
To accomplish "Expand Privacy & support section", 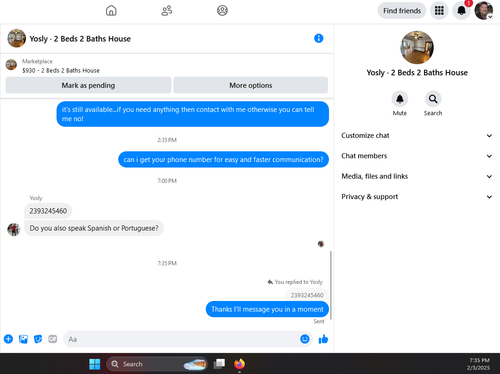I will [x=417, y=197].
